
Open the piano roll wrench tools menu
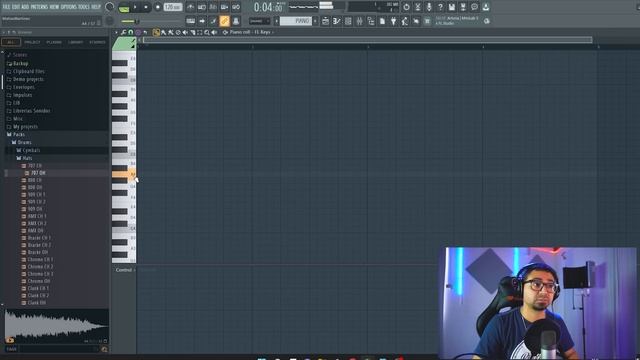[123, 32]
